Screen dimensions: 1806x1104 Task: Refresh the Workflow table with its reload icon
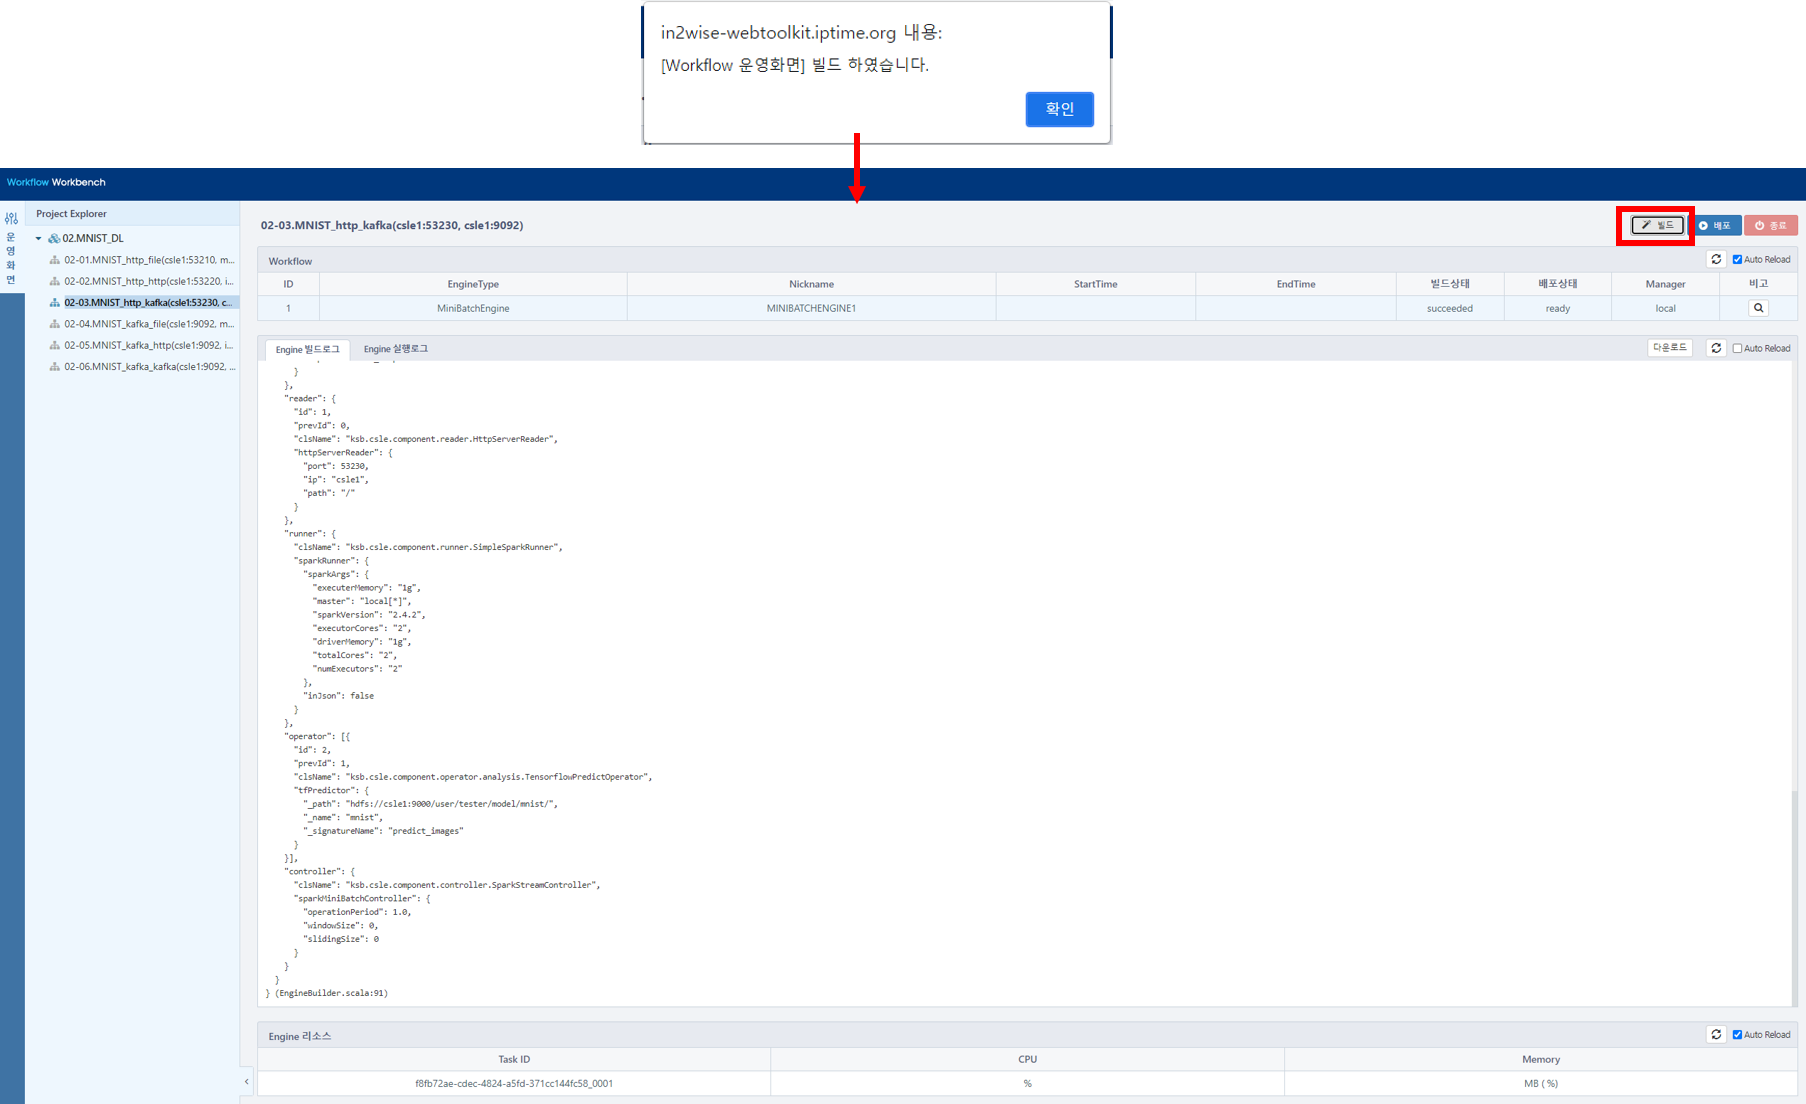(1716, 258)
